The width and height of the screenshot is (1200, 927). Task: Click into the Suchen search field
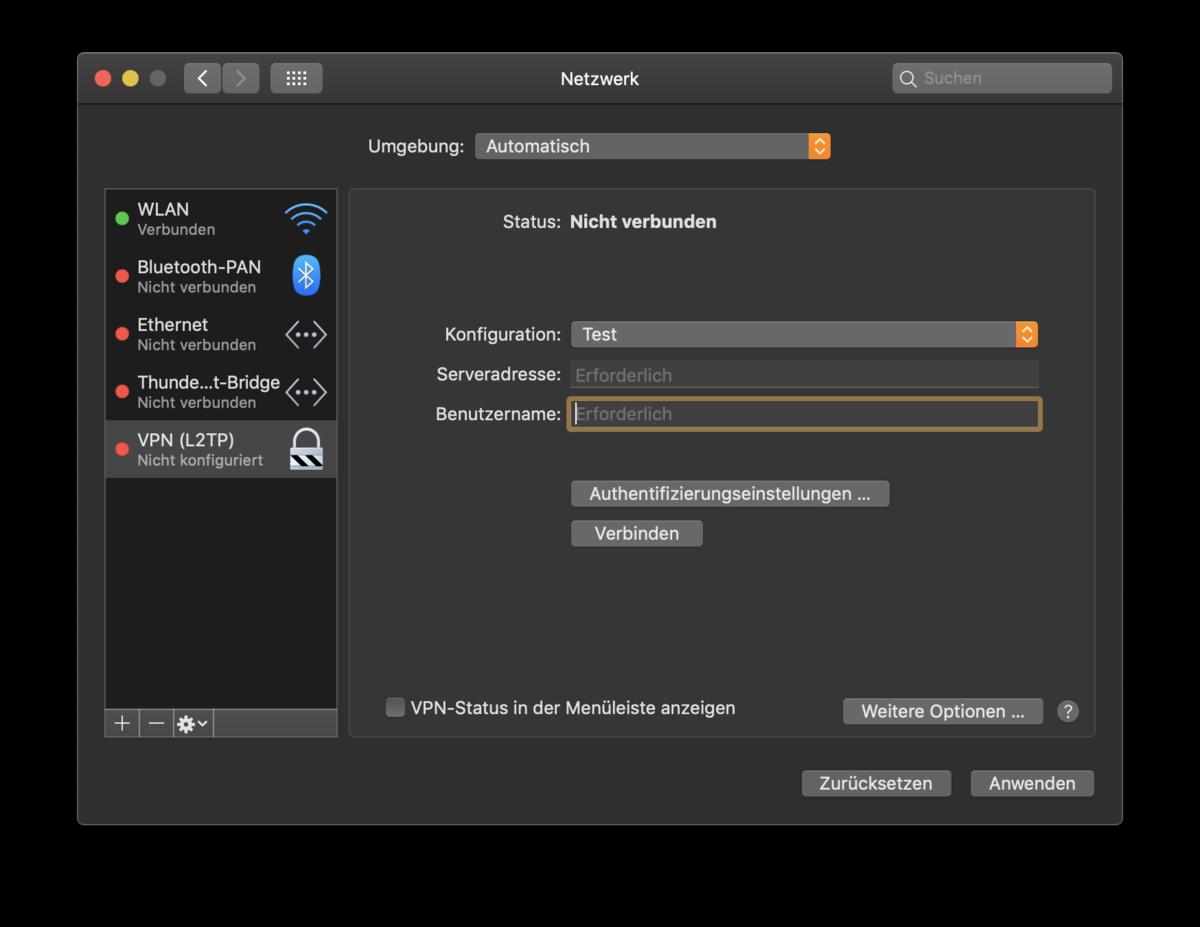1002,78
